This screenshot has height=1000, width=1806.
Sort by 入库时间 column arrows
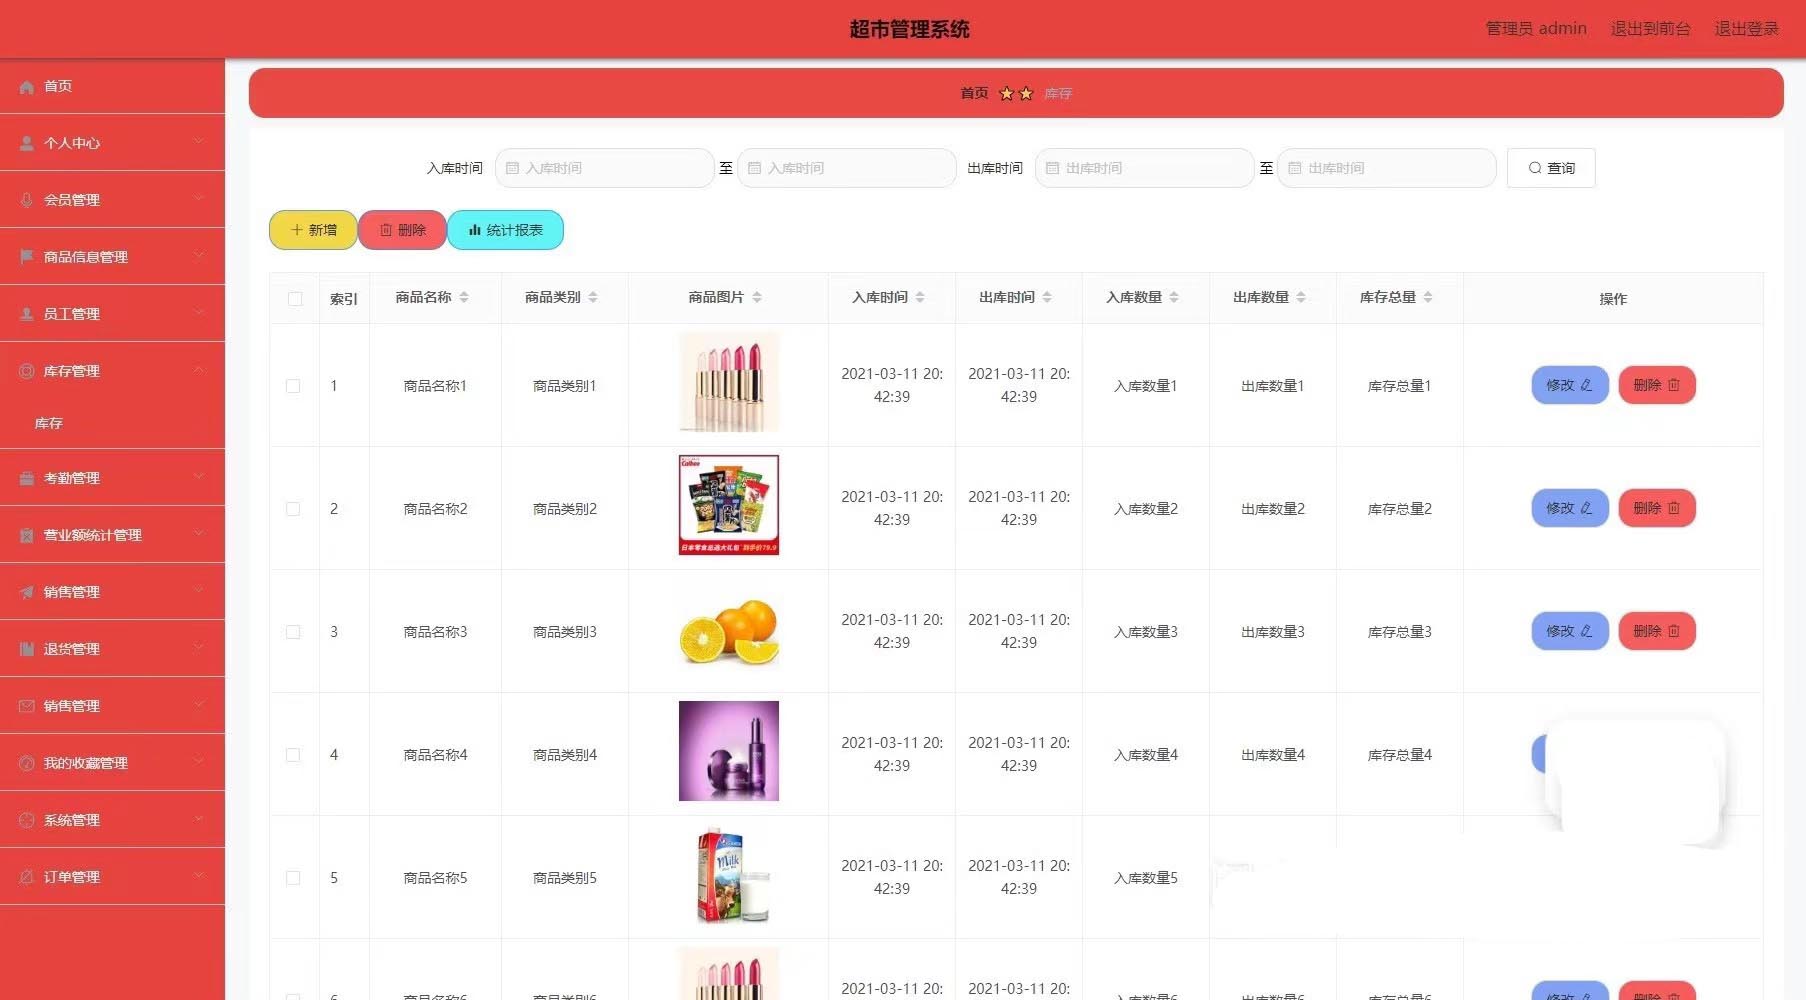point(920,297)
